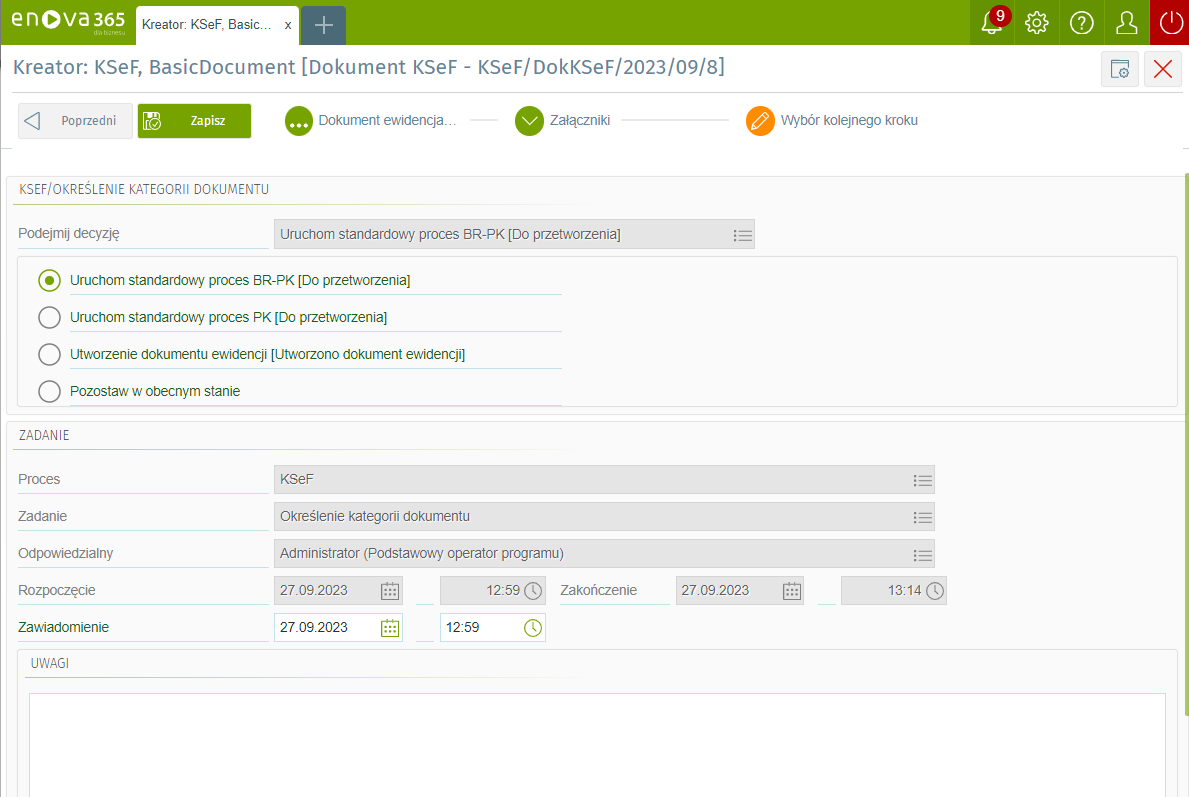The width and height of the screenshot is (1189, 797).
Task: Jump to the Załączniki wizard step
Action: click(529, 121)
